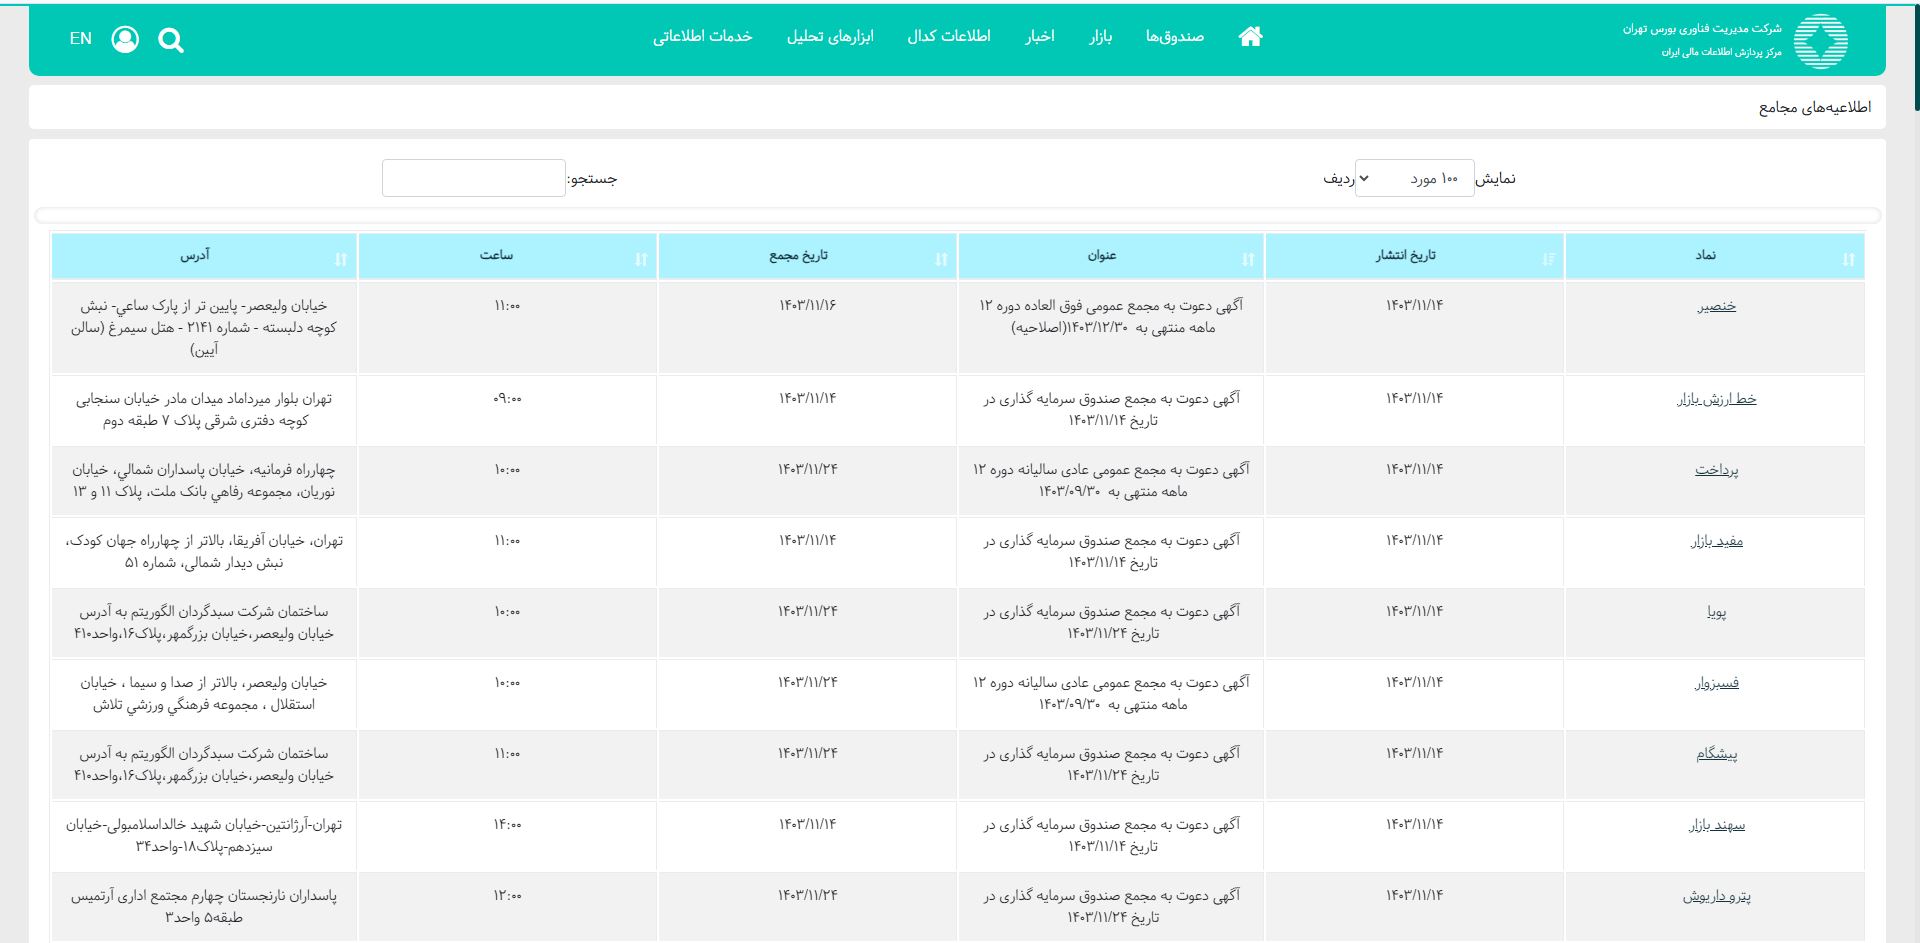Sort by تاریخ انتشار column arrows
The height and width of the screenshot is (943, 1920).
pos(1549,259)
